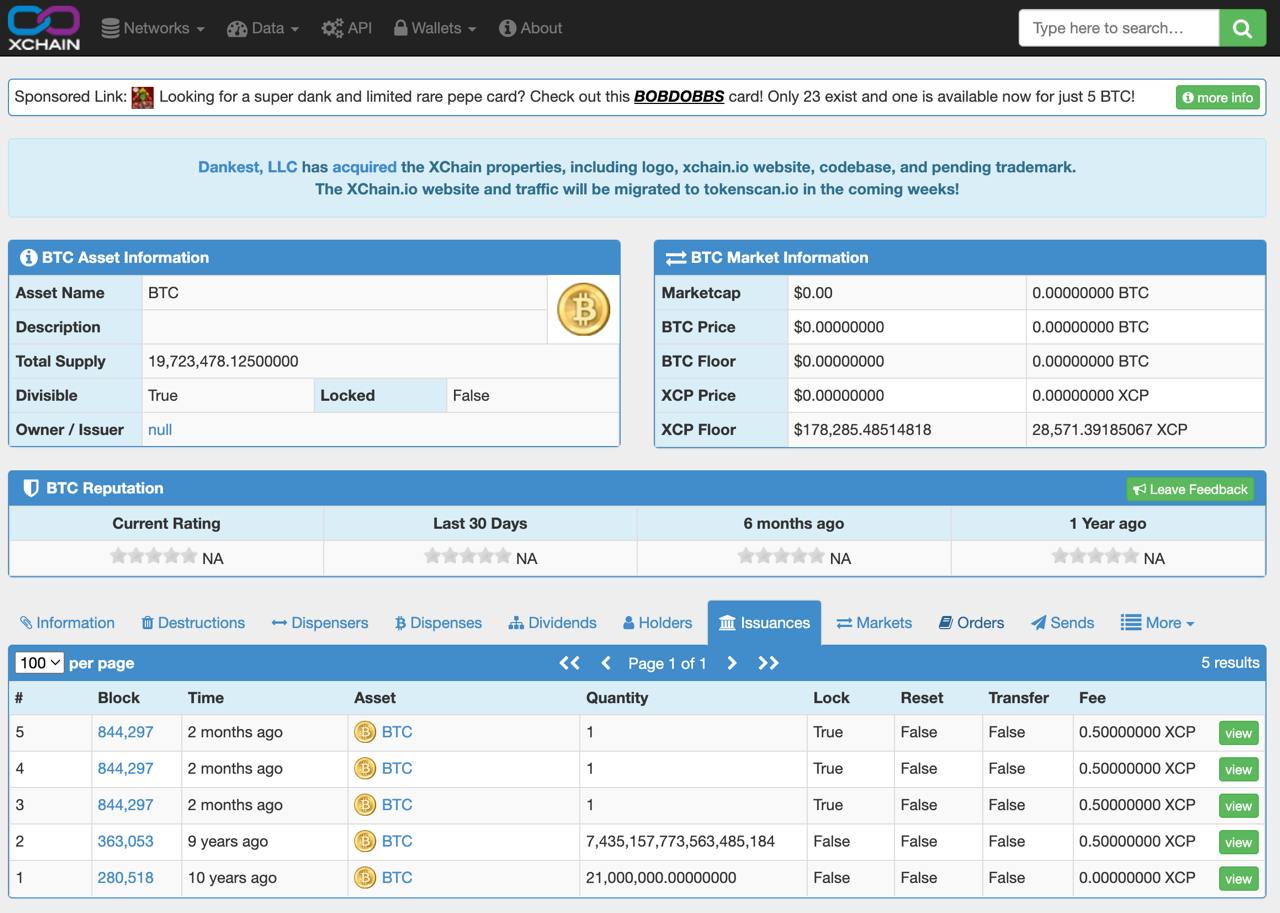Click view button for issuance 5
The image size is (1280, 913).
pyautogui.click(x=1238, y=733)
